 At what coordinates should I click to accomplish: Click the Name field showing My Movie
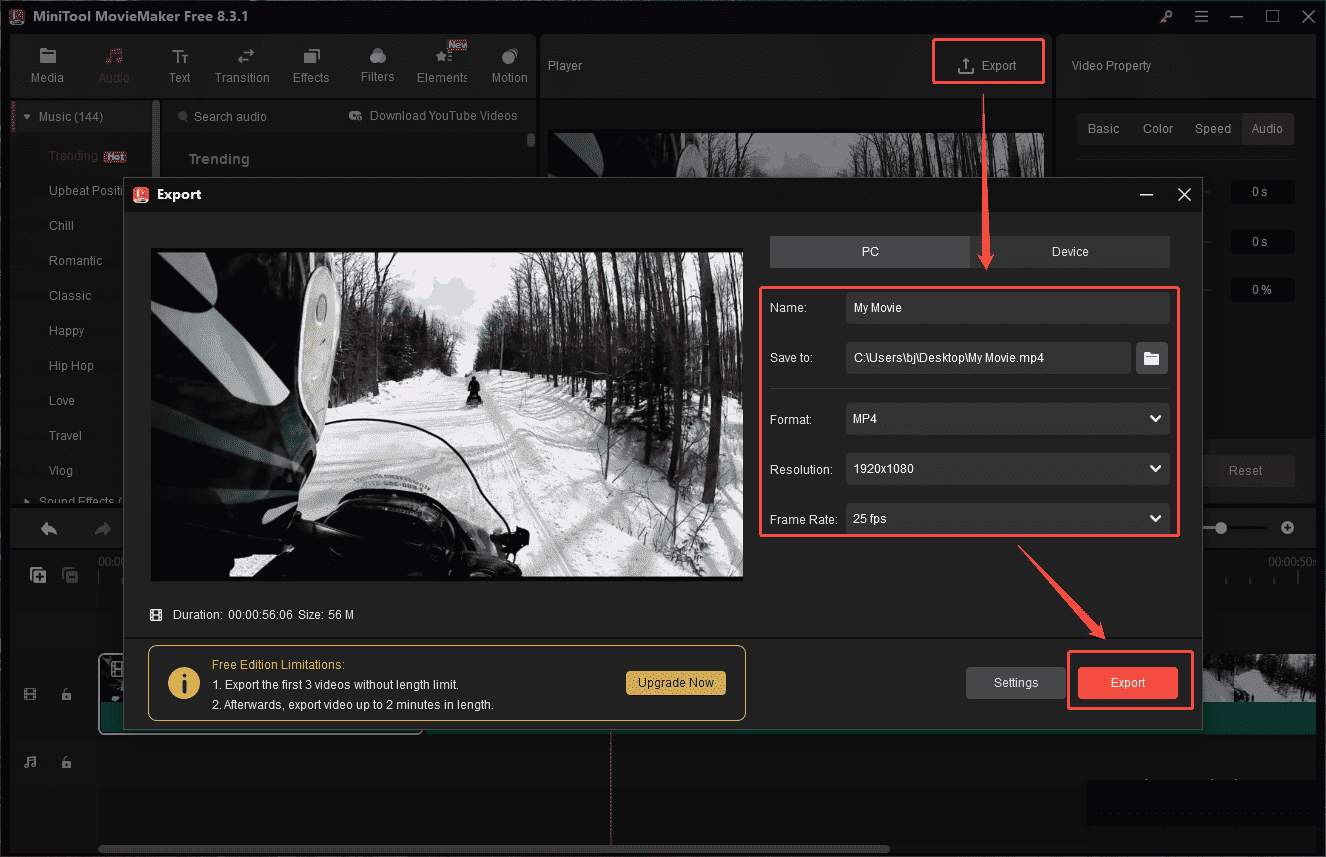click(1007, 307)
